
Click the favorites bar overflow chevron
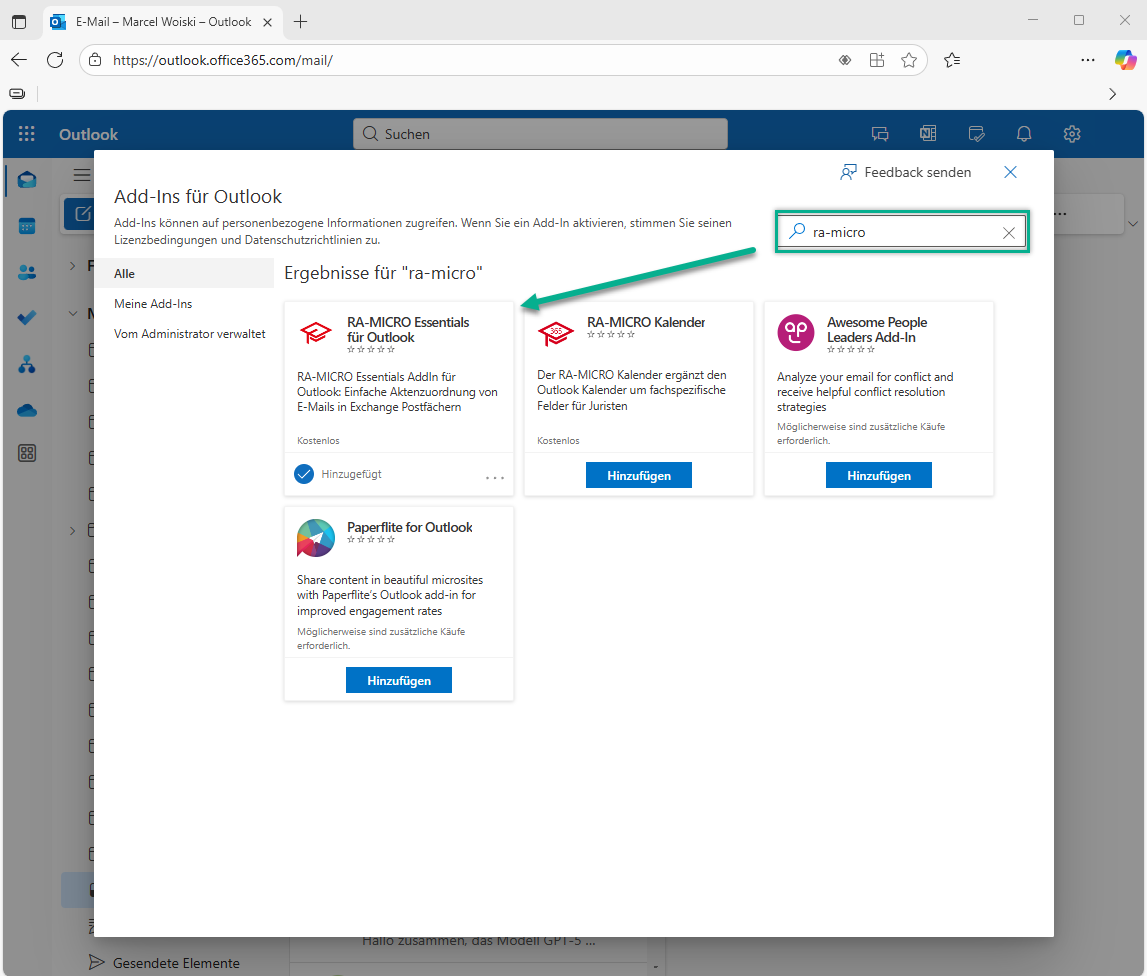click(x=1113, y=94)
